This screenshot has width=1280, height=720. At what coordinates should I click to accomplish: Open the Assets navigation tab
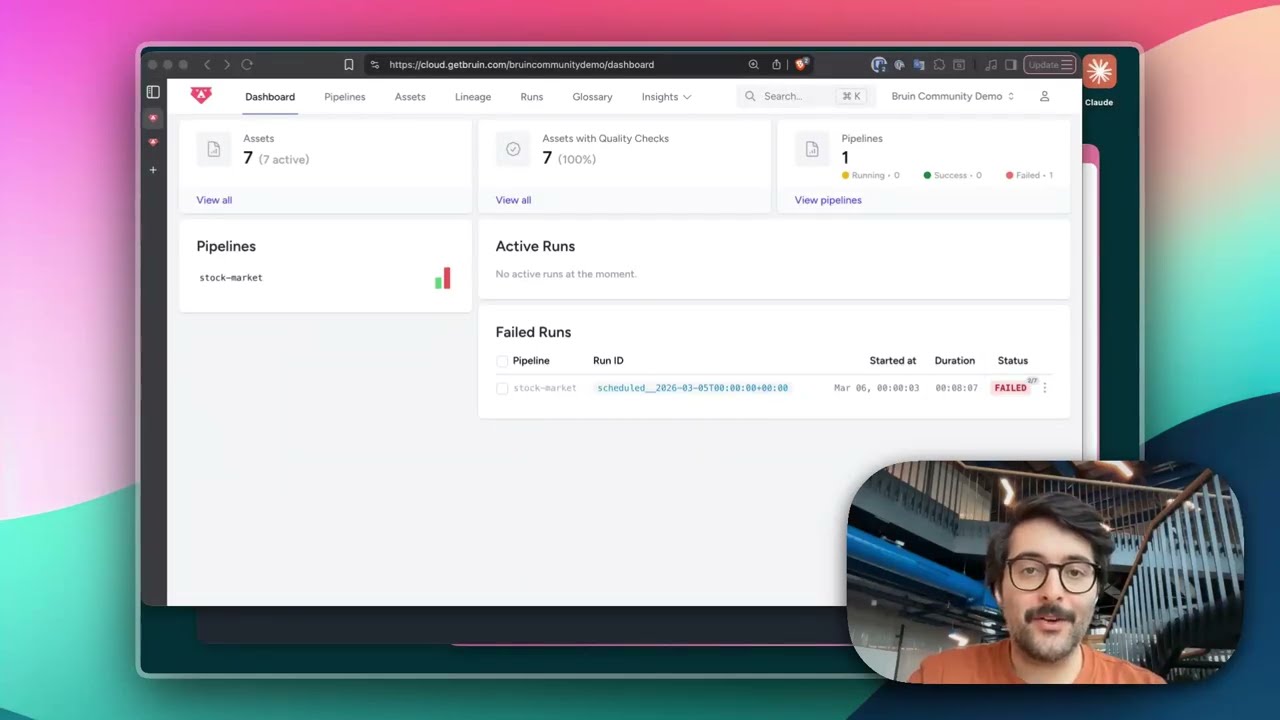[x=410, y=97]
